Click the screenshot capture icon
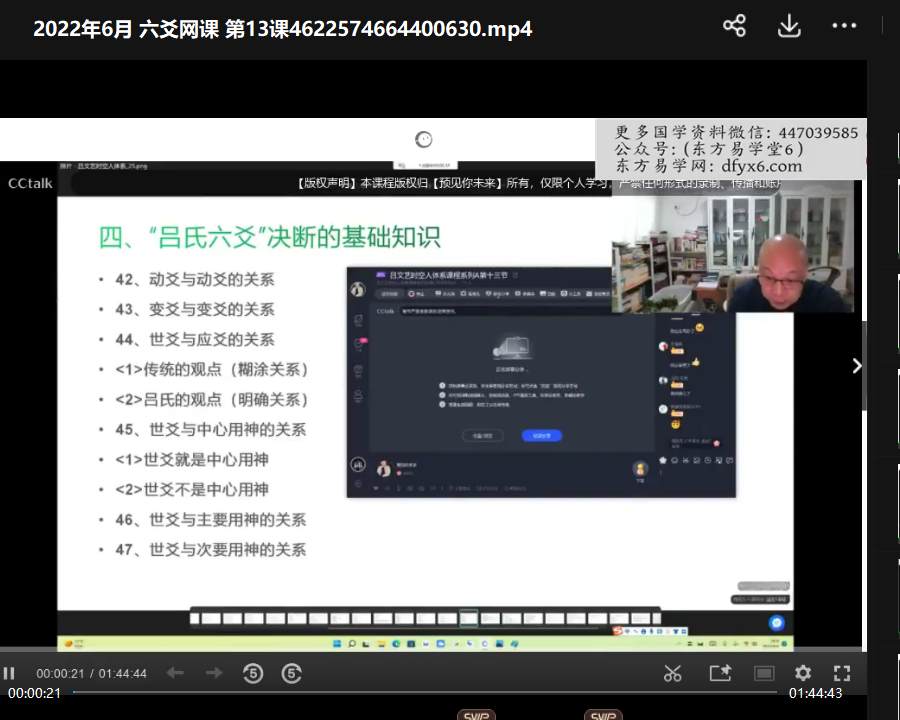This screenshot has height=720, width=900. pyautogui.click(x=720, y=673)
